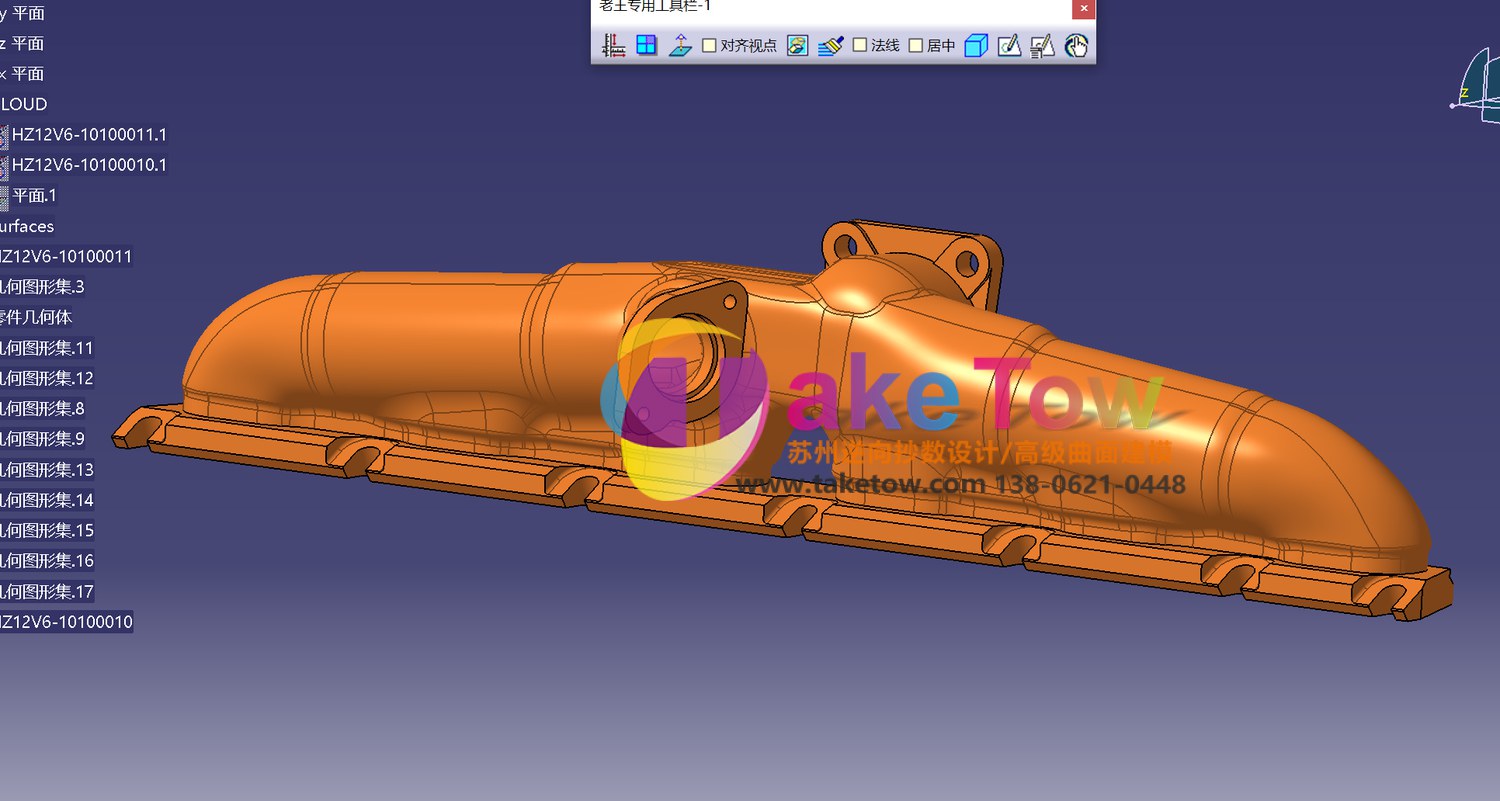Click the framed shape picture icon

[x=797, y=45]
